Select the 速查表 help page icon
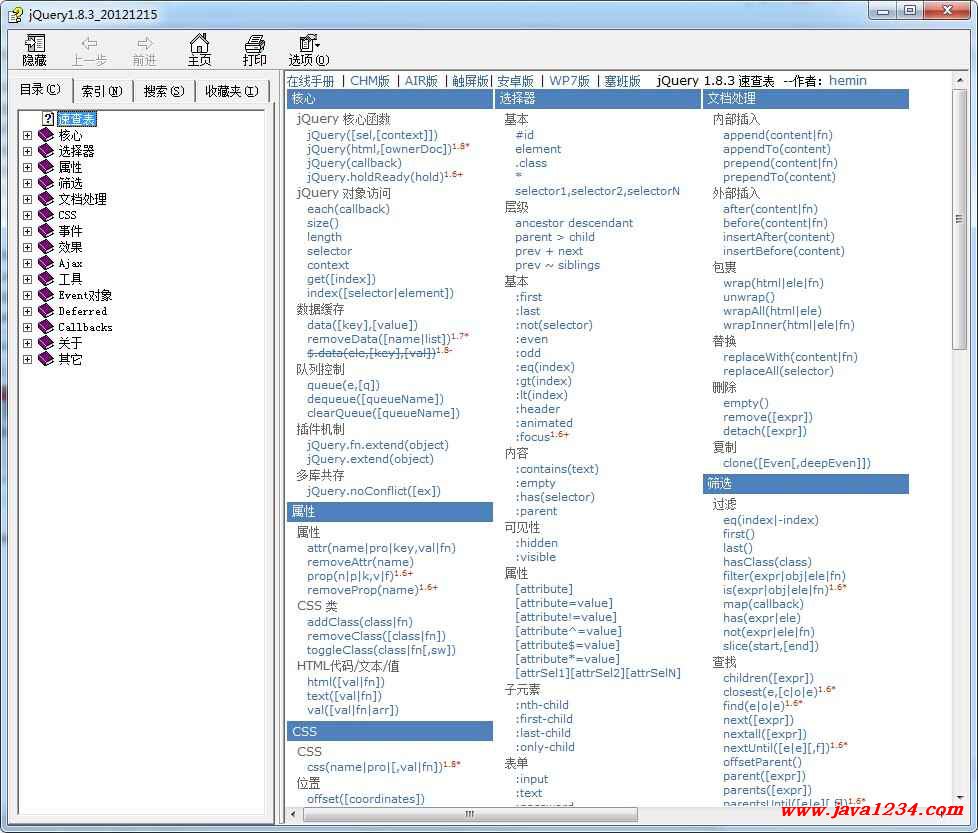 click(49, 118)
